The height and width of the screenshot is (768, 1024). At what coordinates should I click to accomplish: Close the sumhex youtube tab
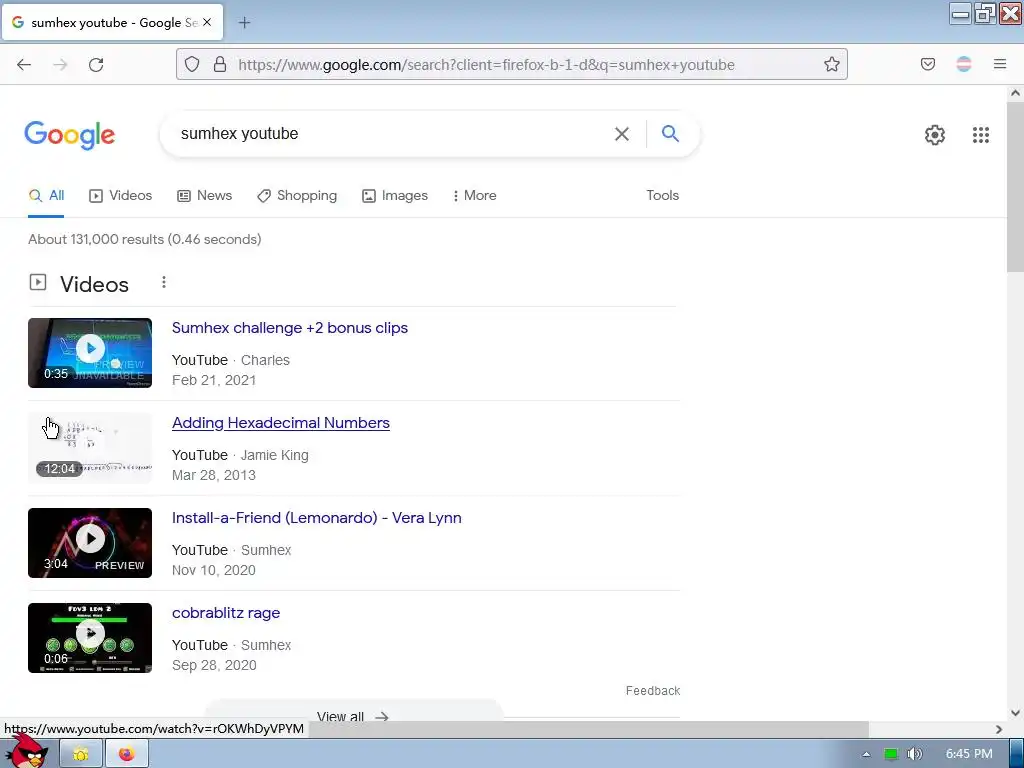(x=207, y=22)
